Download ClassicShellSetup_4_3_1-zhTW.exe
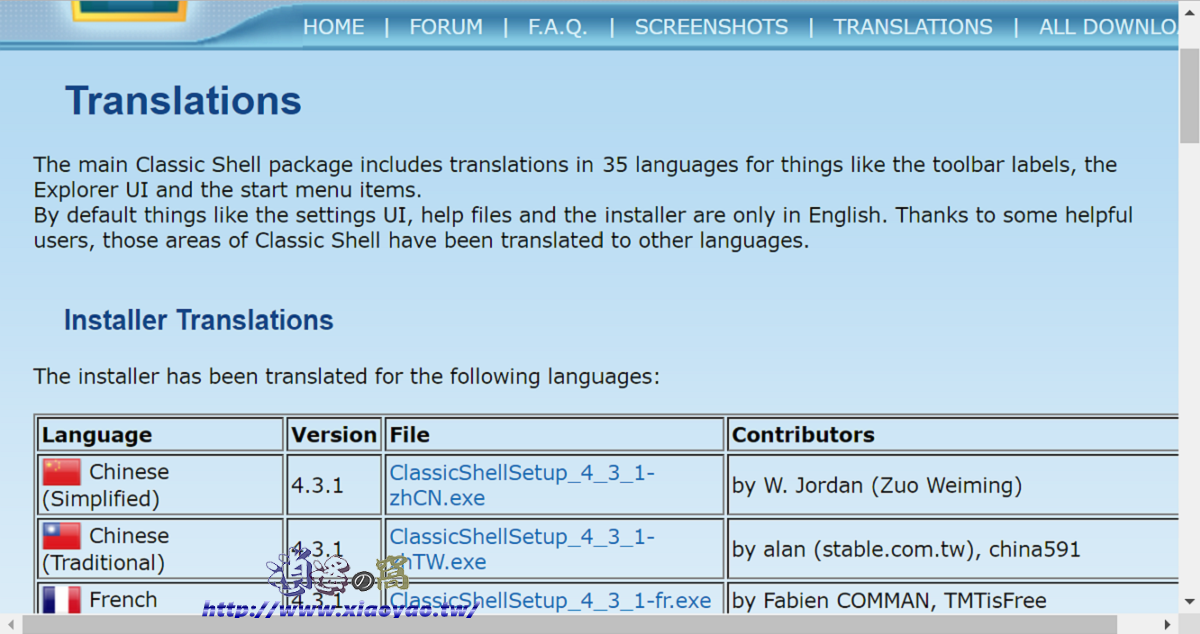 [x=522, y=549]
